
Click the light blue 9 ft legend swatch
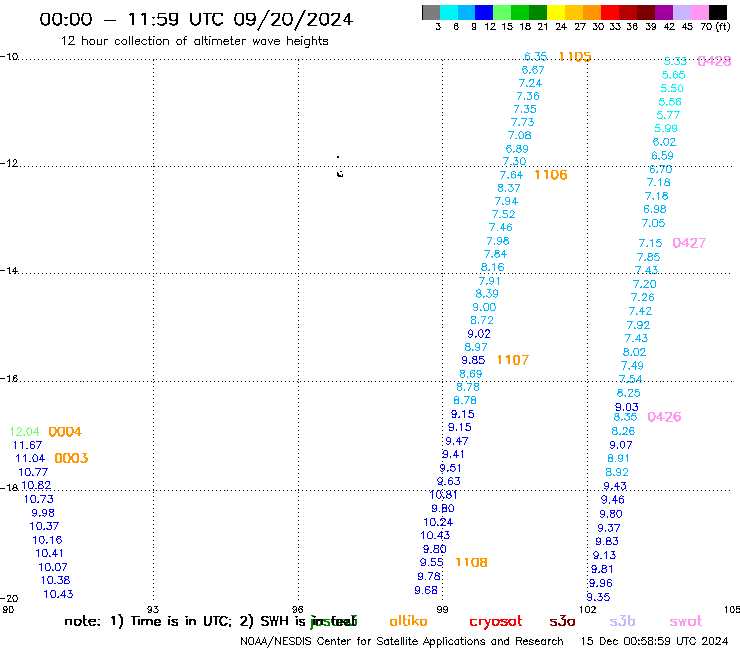467,12
